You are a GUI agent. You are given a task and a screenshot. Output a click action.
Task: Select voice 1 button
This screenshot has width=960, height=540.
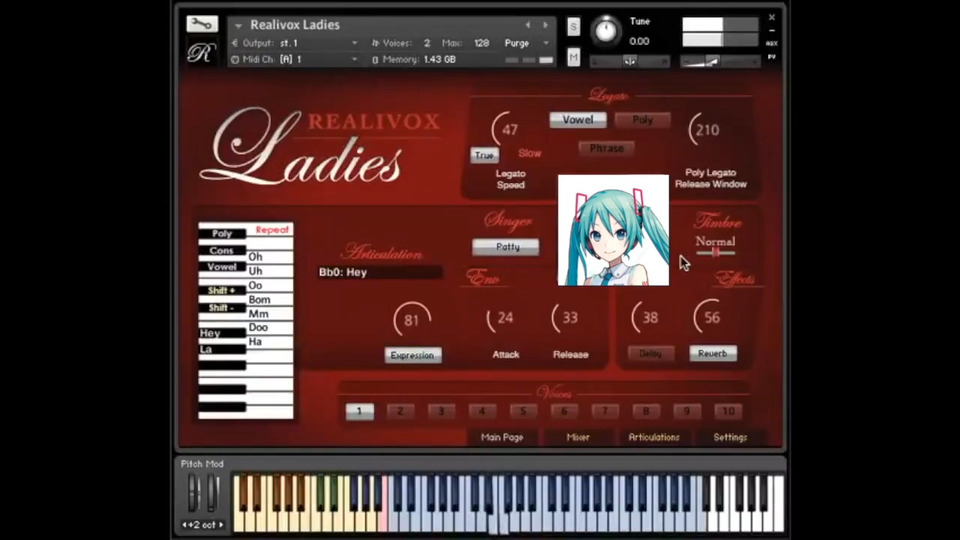[x=359, y=411]
